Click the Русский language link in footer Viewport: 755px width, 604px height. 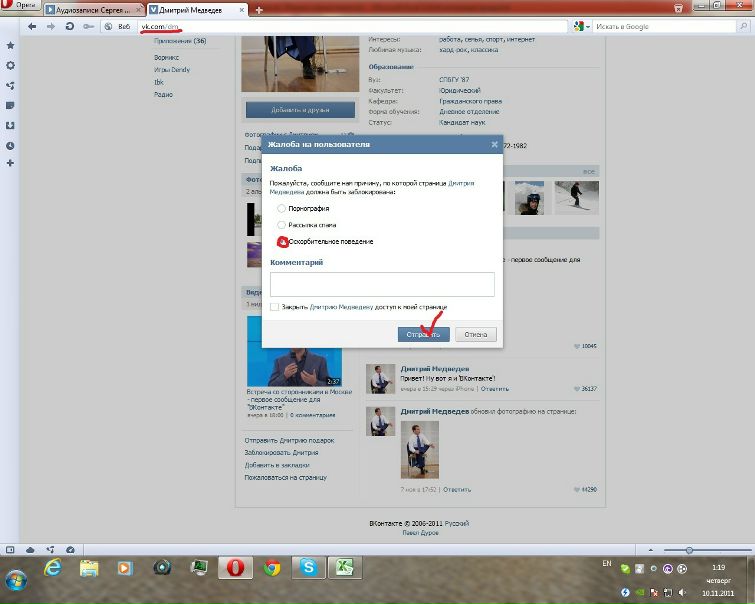coord(457,523)
